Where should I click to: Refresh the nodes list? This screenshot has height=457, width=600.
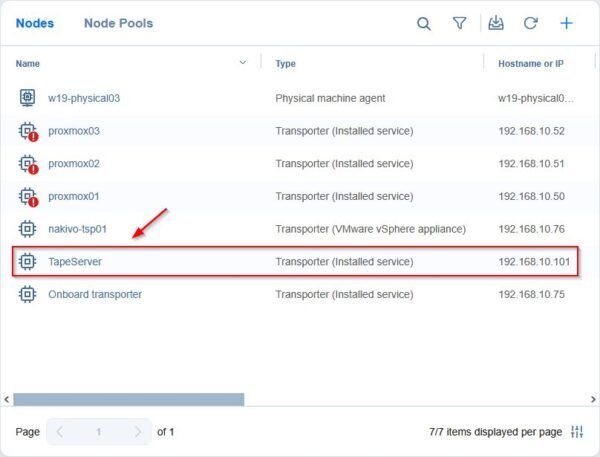(530, 23)
